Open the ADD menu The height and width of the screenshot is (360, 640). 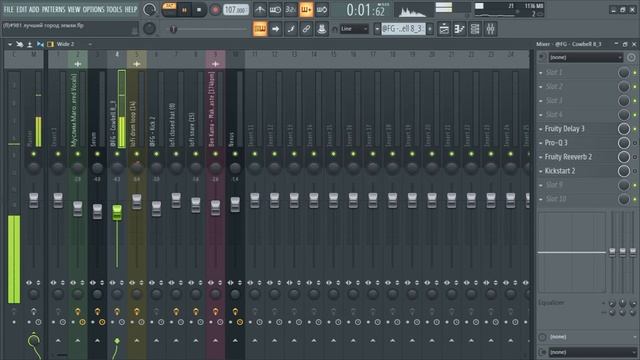tap(34, 9)
